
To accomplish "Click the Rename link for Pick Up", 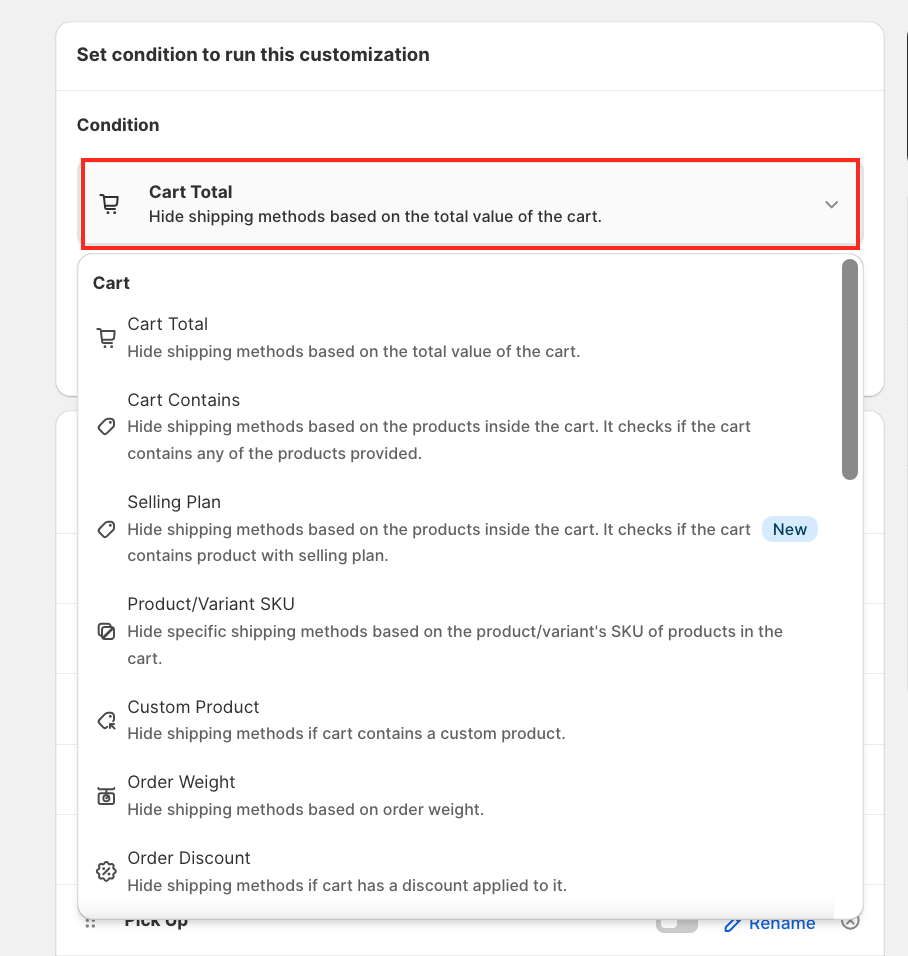I will [770, 924].
